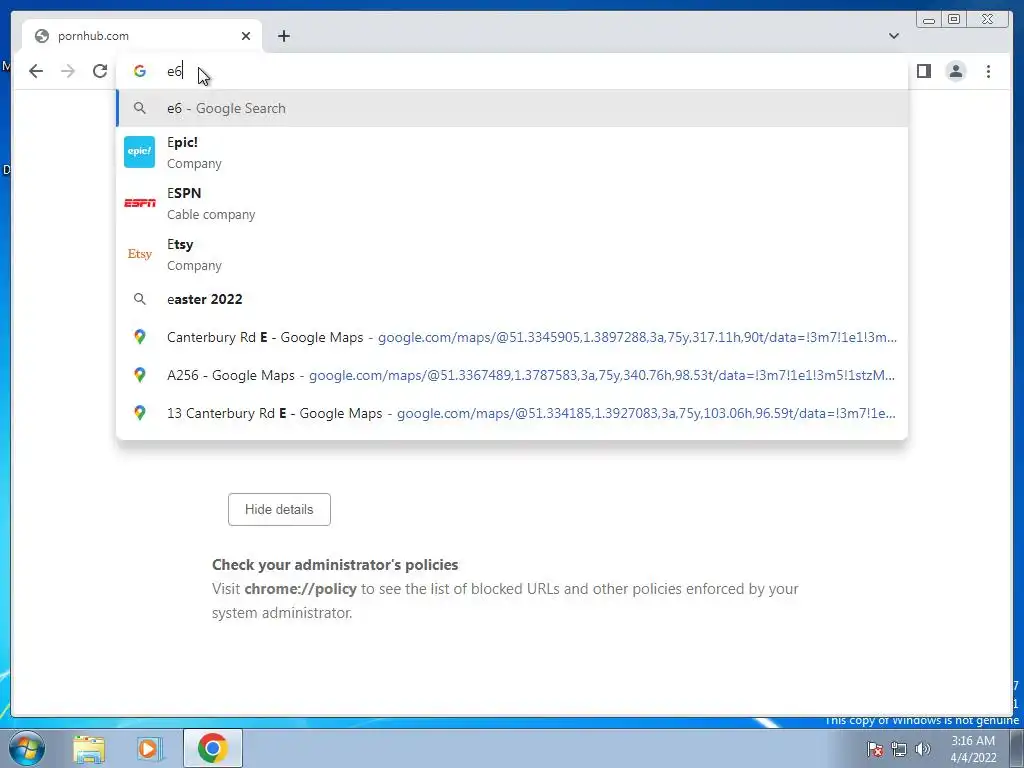
Task: Choose the 'easter 2022' search suggestion
Action: point(512,299)
